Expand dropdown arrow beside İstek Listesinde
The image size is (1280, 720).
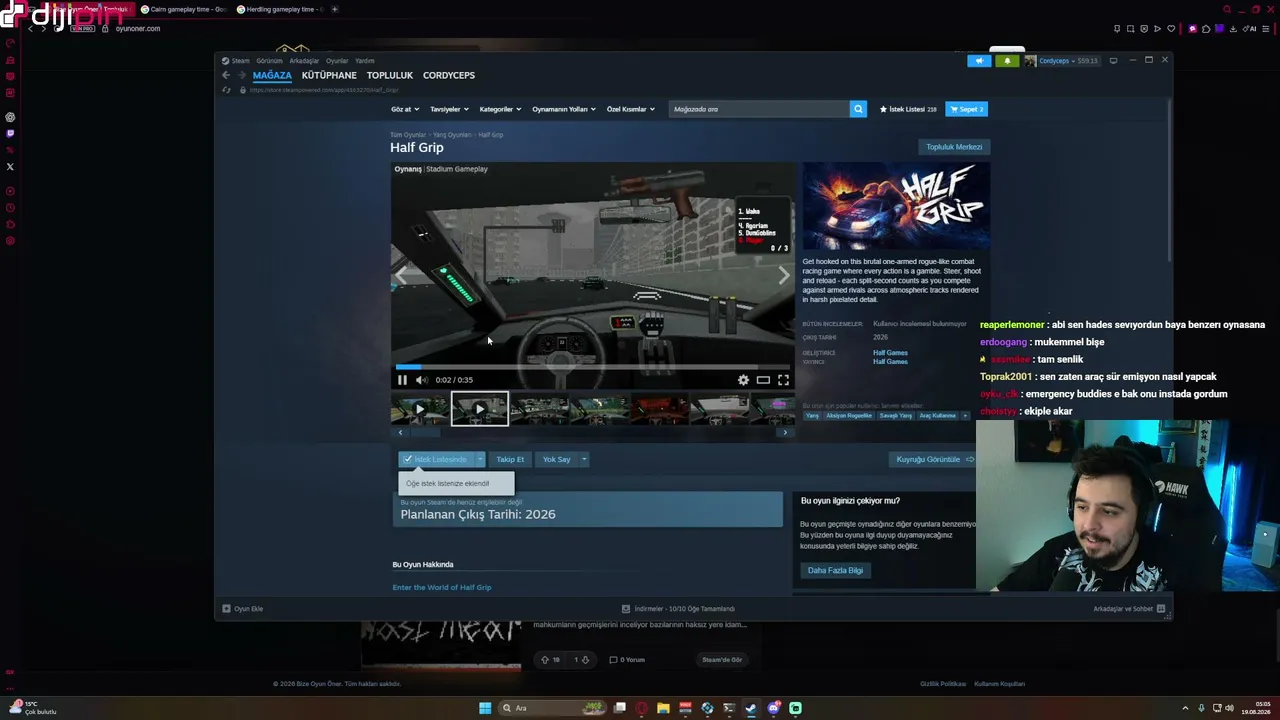point(480,459)
